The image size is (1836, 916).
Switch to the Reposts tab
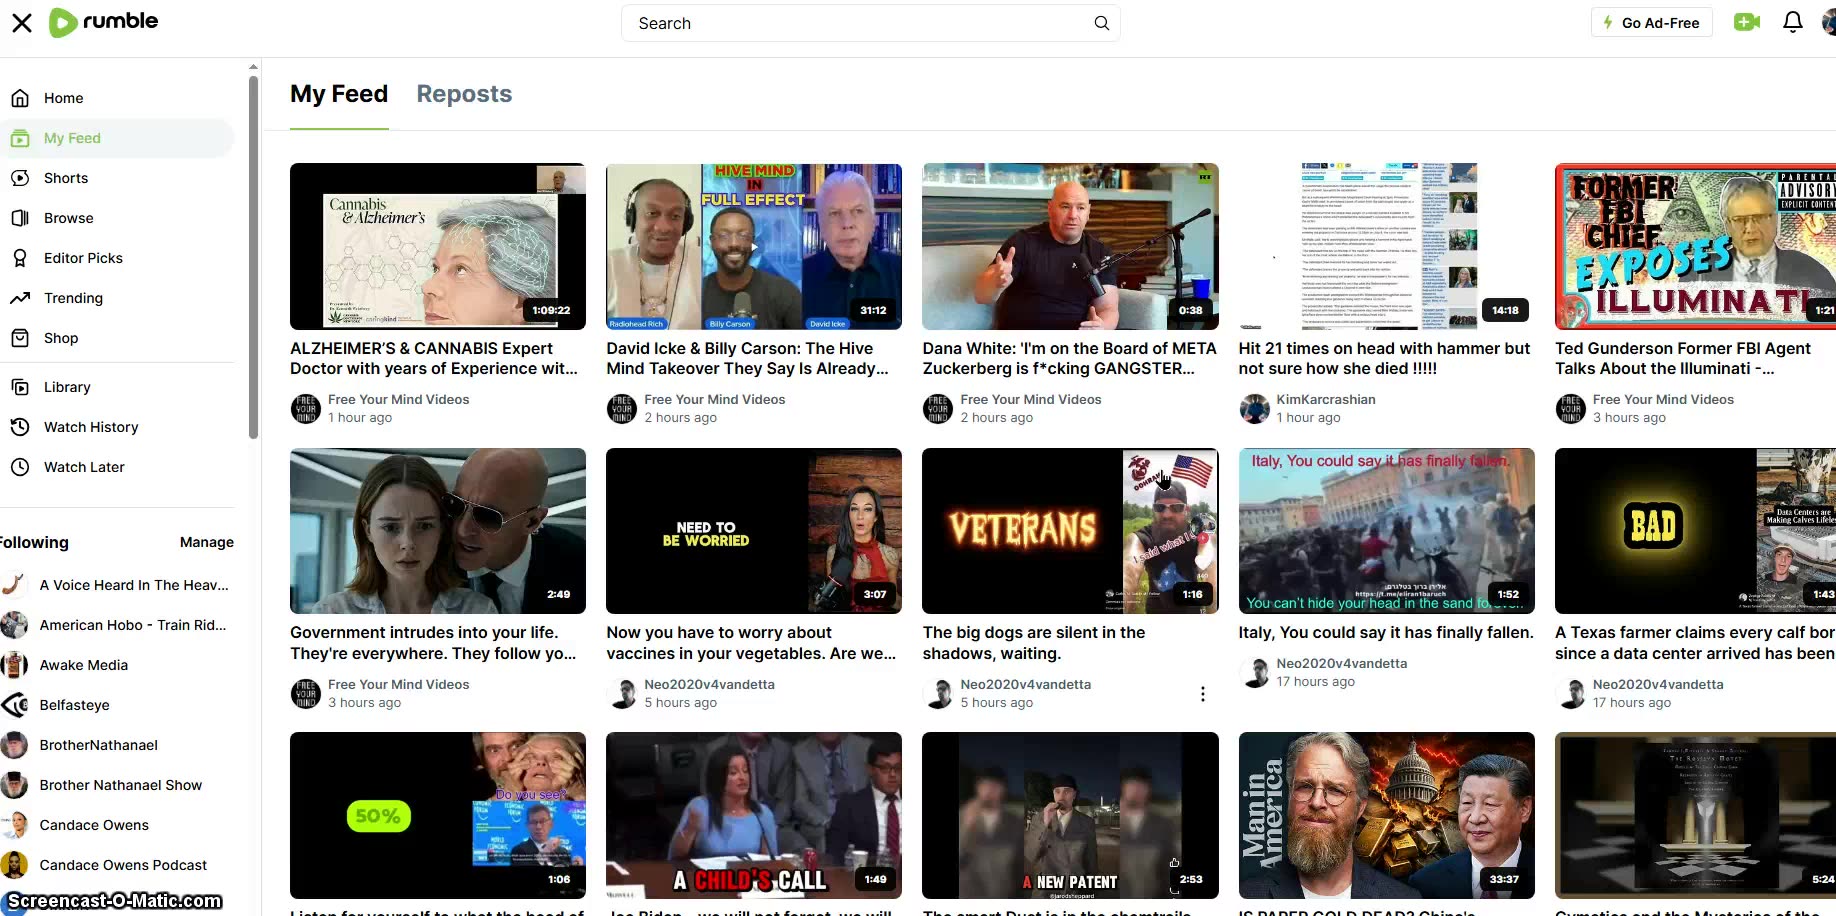pyautogui.click(x=464, y=94)
